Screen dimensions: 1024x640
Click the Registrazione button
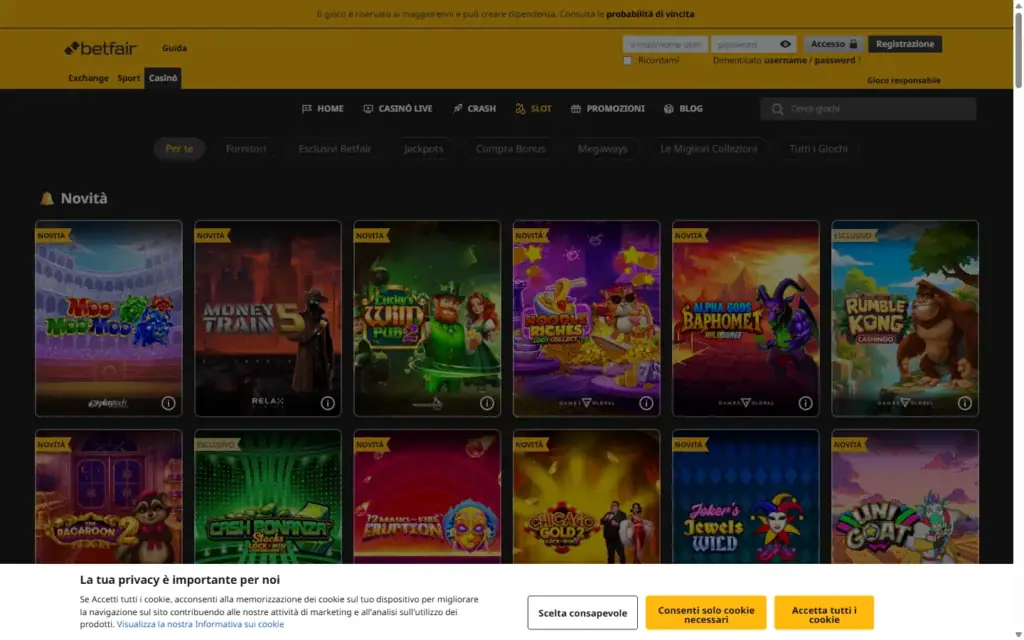tap(904, 44)
